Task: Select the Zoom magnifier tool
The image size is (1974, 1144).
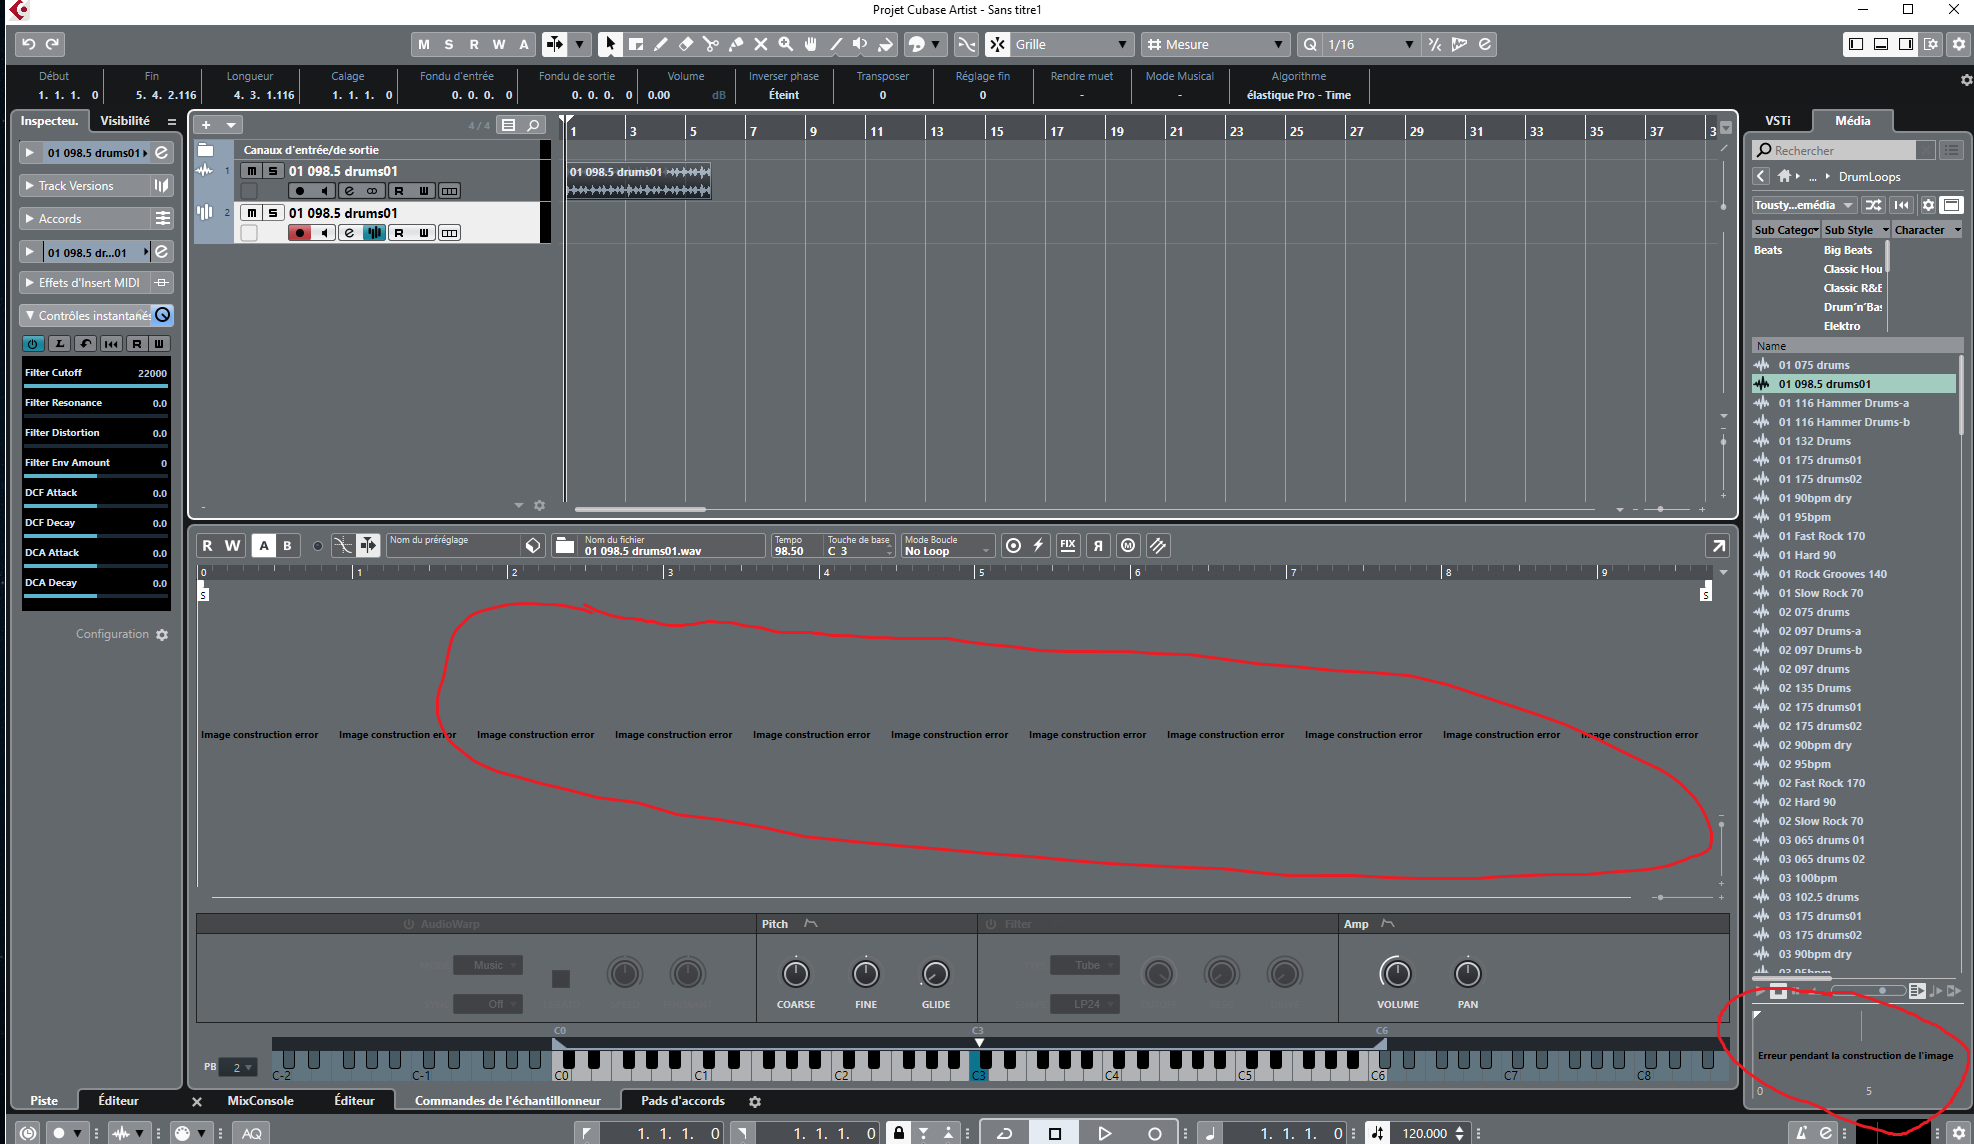Action: pos(786,44)
